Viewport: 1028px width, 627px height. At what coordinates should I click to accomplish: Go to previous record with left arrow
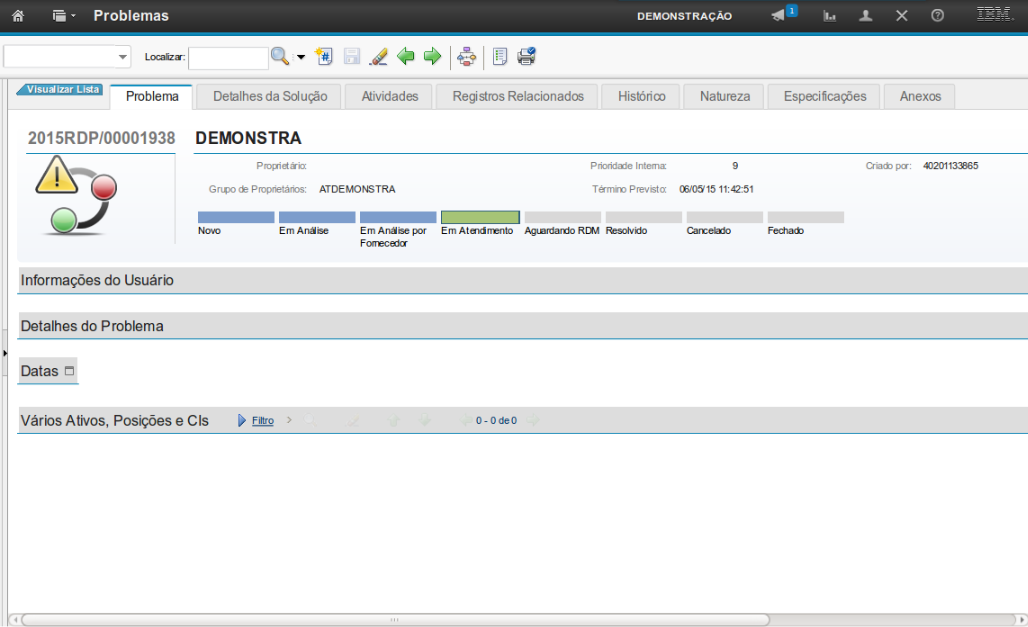(x=405, y=57)
